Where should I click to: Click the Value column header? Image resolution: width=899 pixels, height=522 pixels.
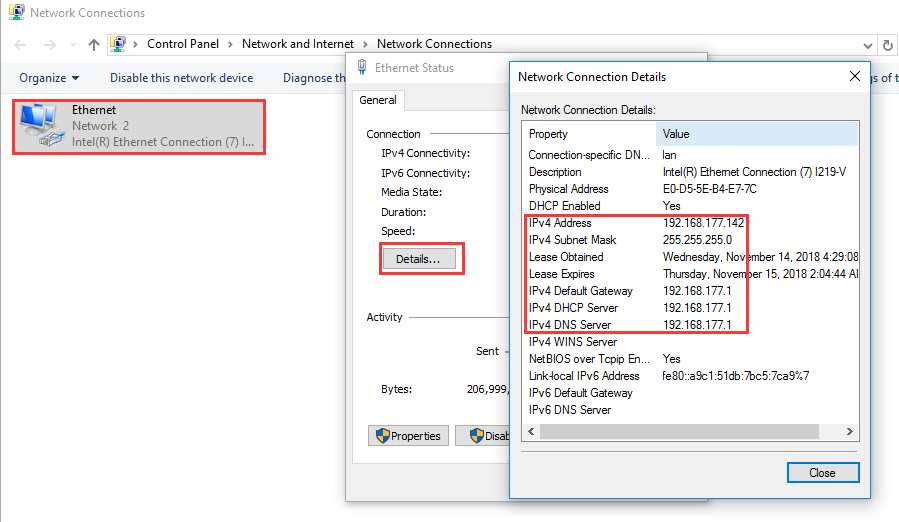point(757,134)
